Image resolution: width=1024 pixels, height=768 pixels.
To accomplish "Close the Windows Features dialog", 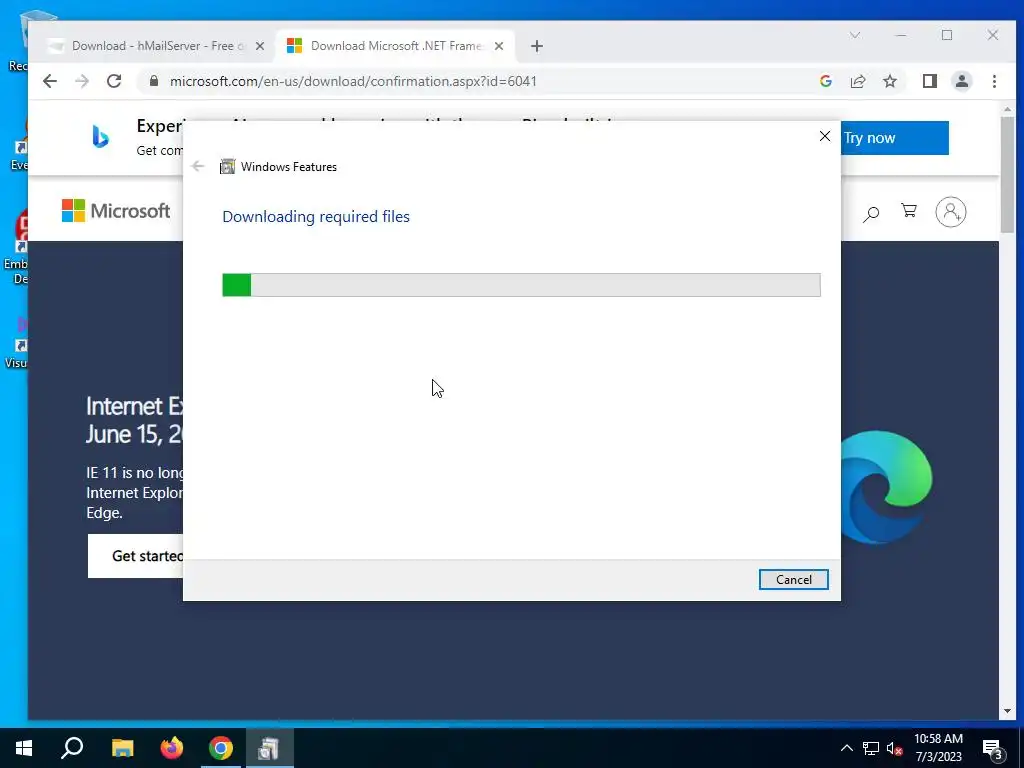I will pyautogui.click(x=825, y=136).
